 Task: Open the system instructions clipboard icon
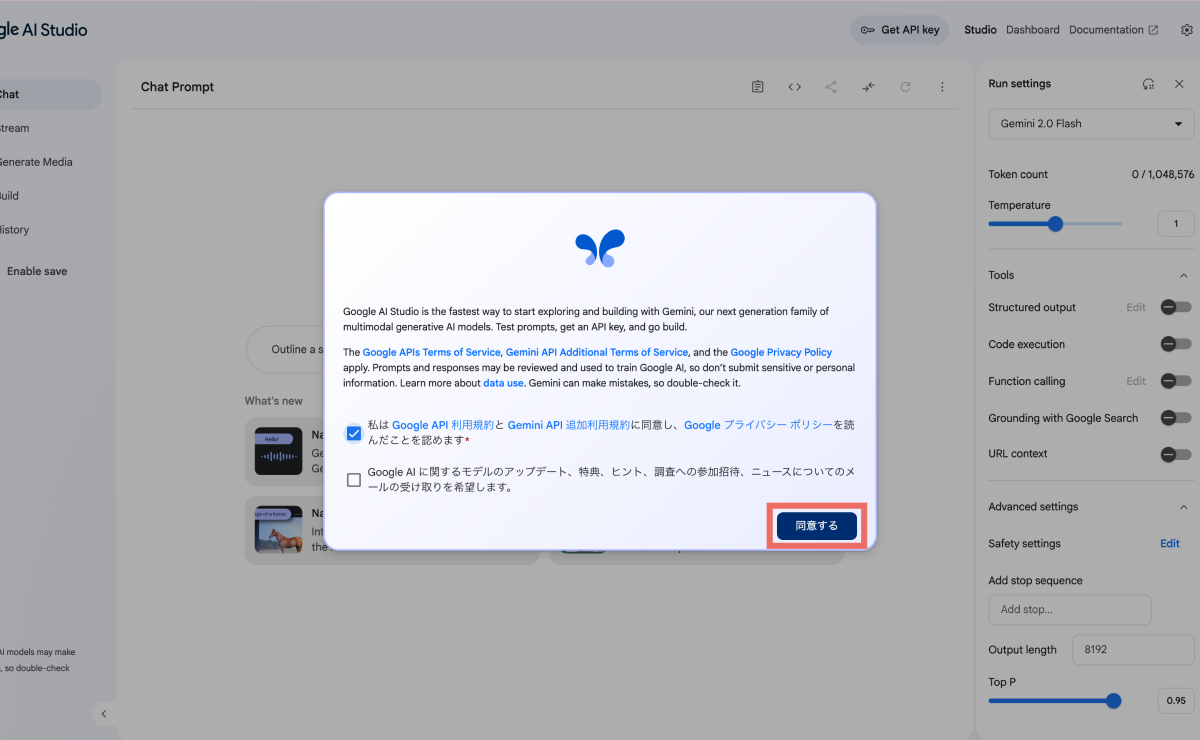(x=758, y=87)
